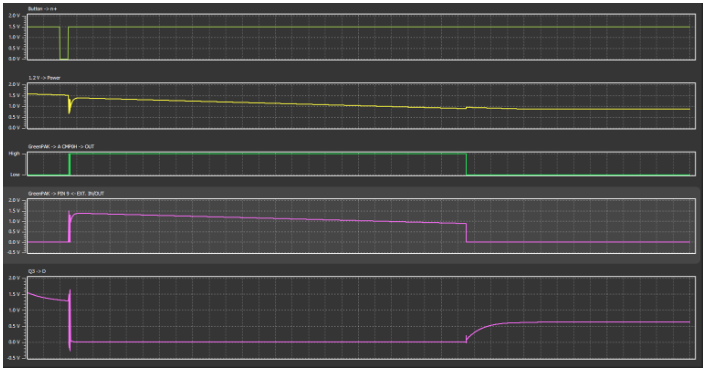
Task: Click the falling edge of ACMP0H OUT waveform
Action: tap(466, 164)
